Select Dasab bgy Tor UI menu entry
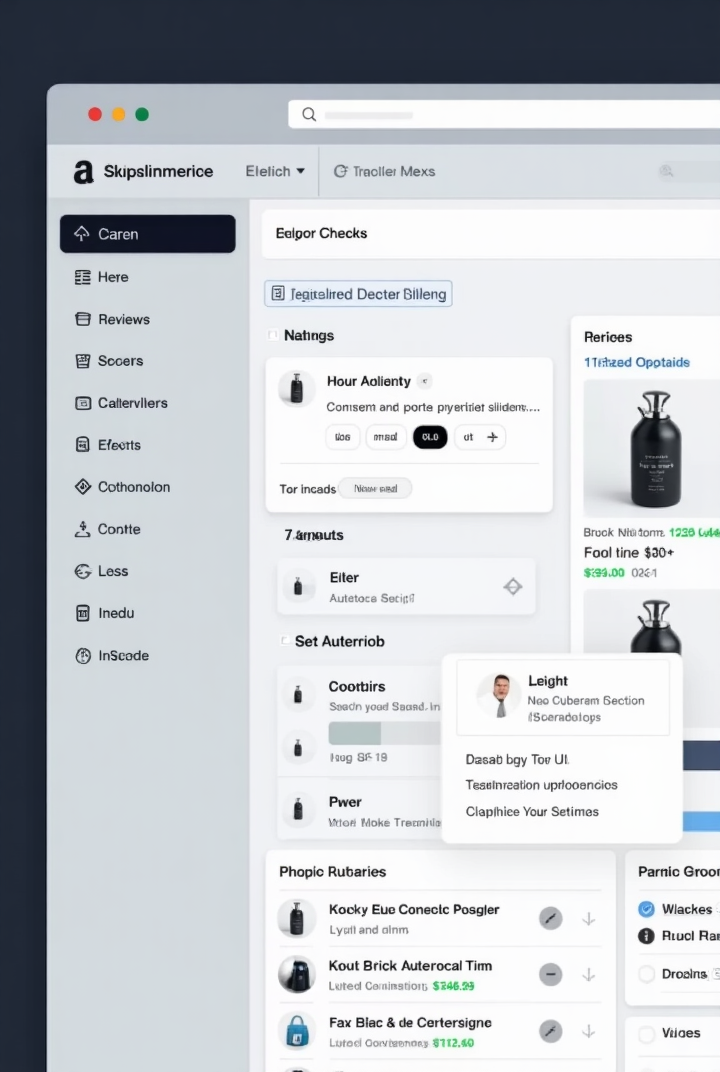The width and height of the screenshot is (720, 1072). coord(517,760)
